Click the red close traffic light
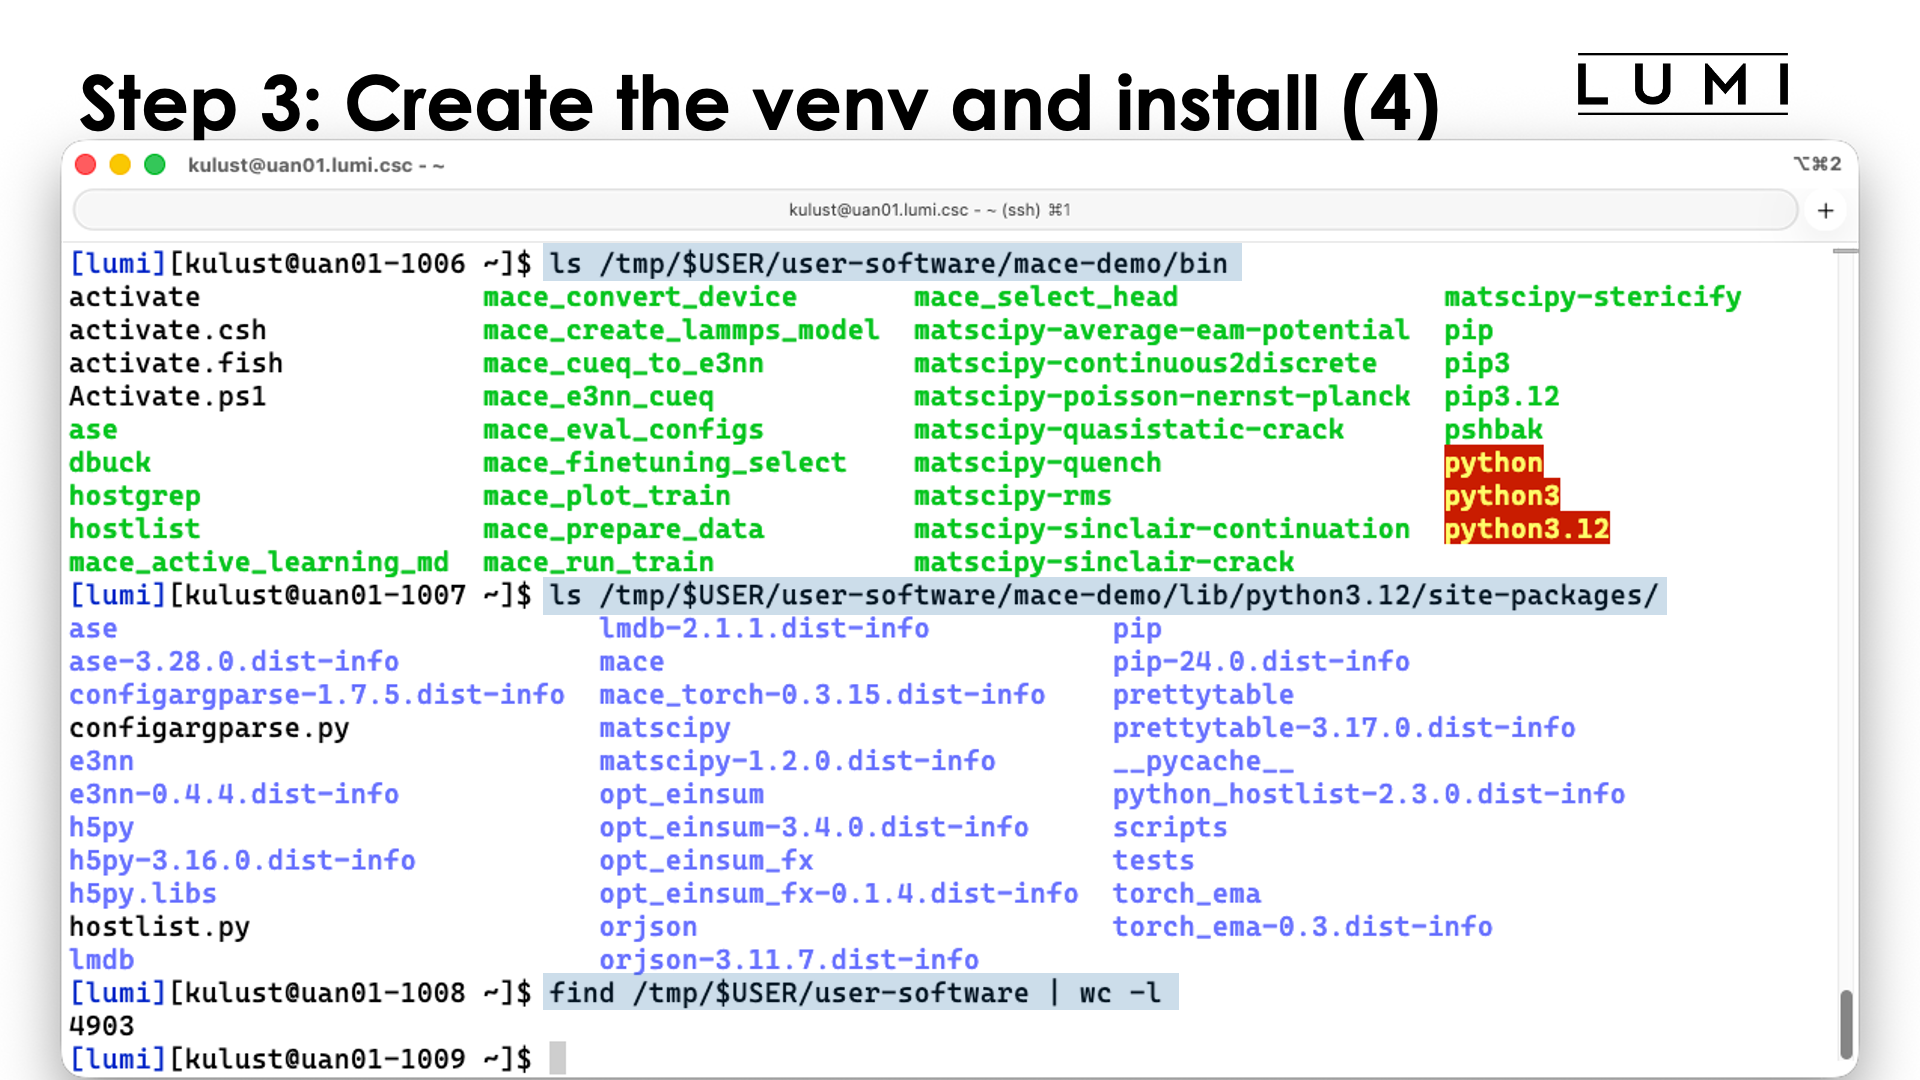Viewport: 1920px width, 1080px height. [85, 164]
